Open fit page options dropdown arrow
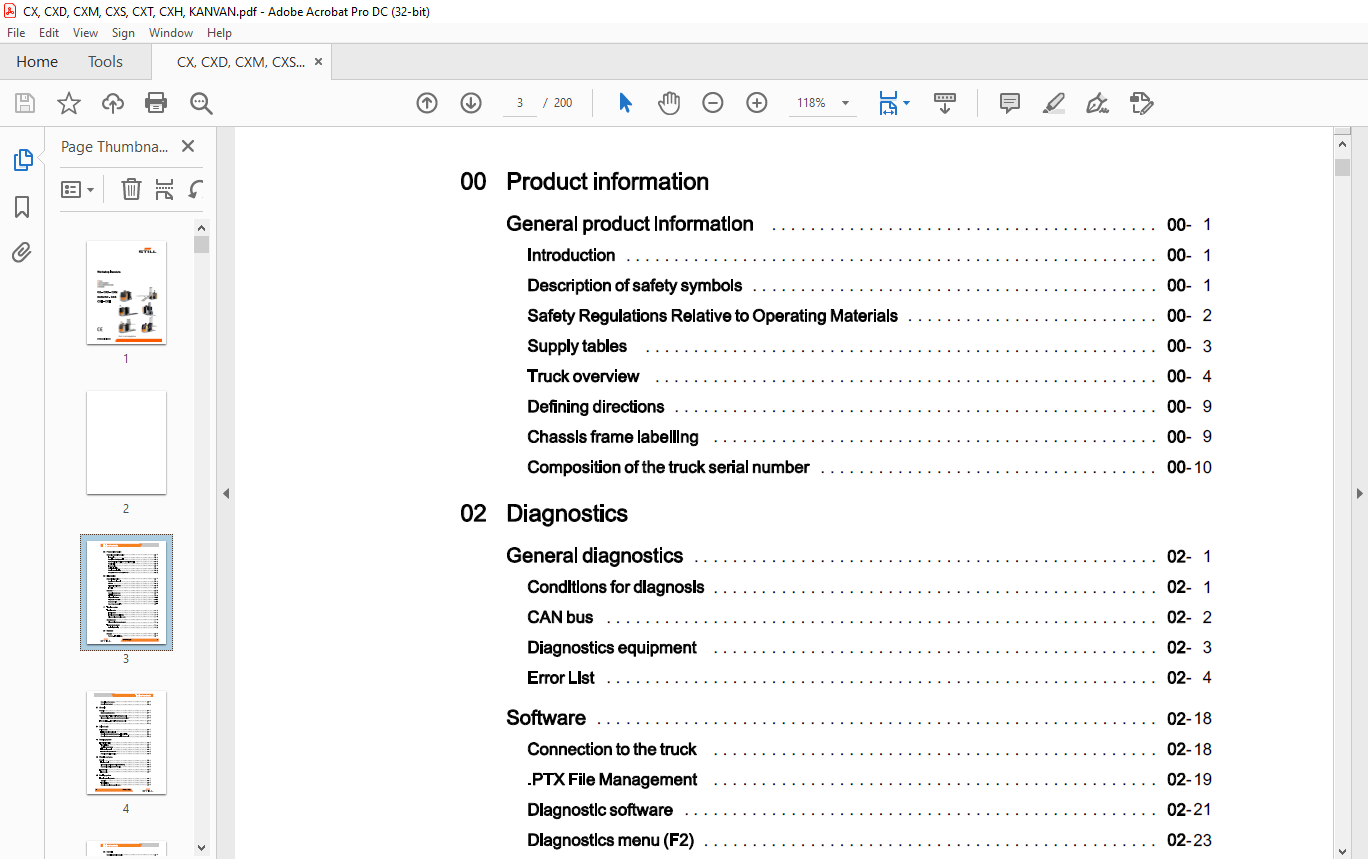This screenshot has width=1368, height=859. point(906,103)
